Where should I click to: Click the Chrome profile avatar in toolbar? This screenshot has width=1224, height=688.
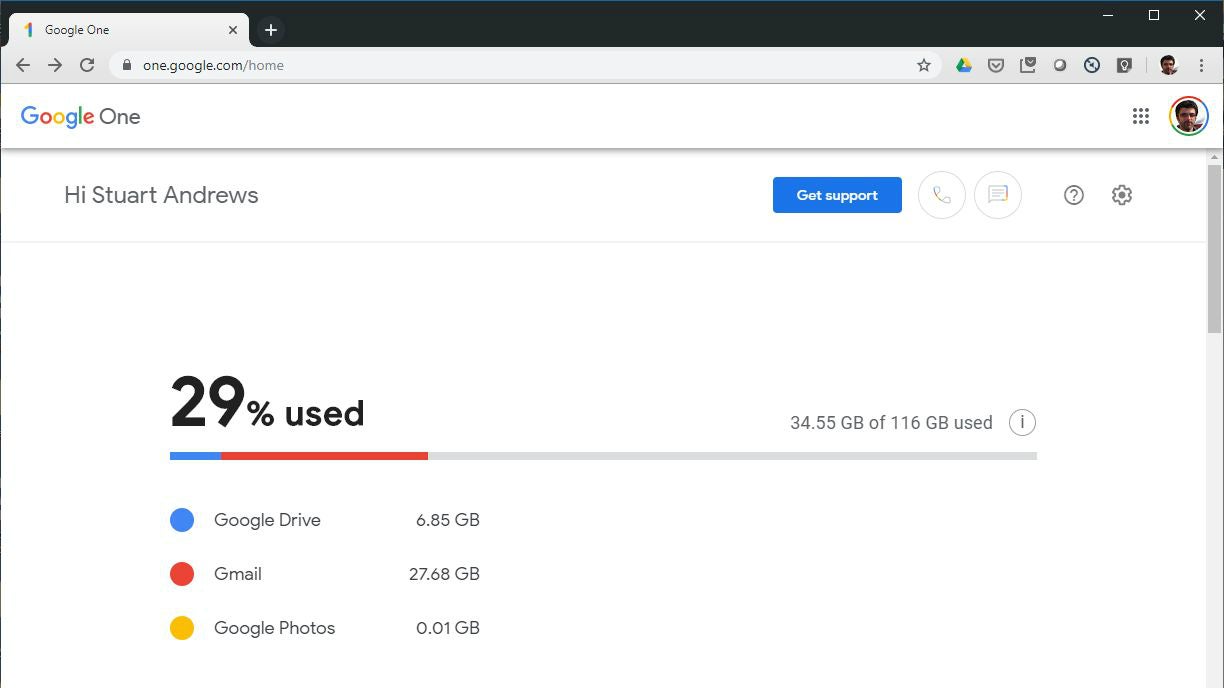[1168, 65]
